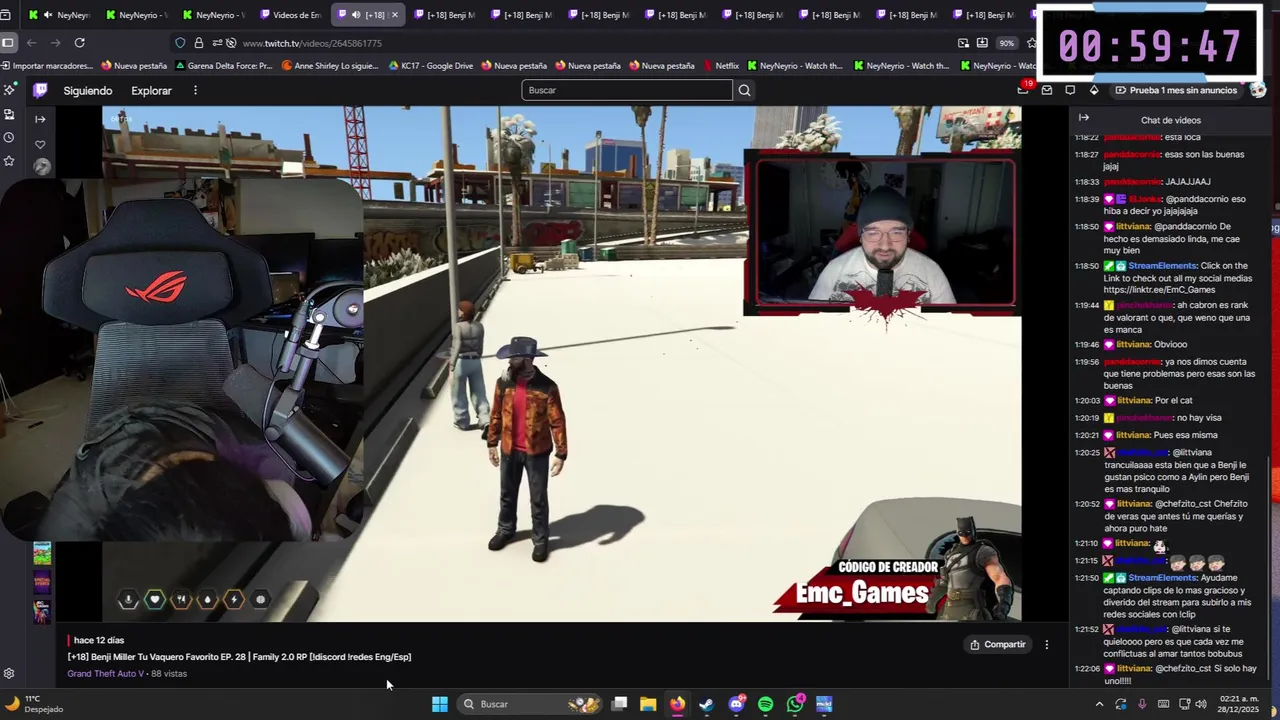Screen dimensions: 1280x720
Task: Show hidden system tray icons chevron
Action: click(x=1099, y=704)
